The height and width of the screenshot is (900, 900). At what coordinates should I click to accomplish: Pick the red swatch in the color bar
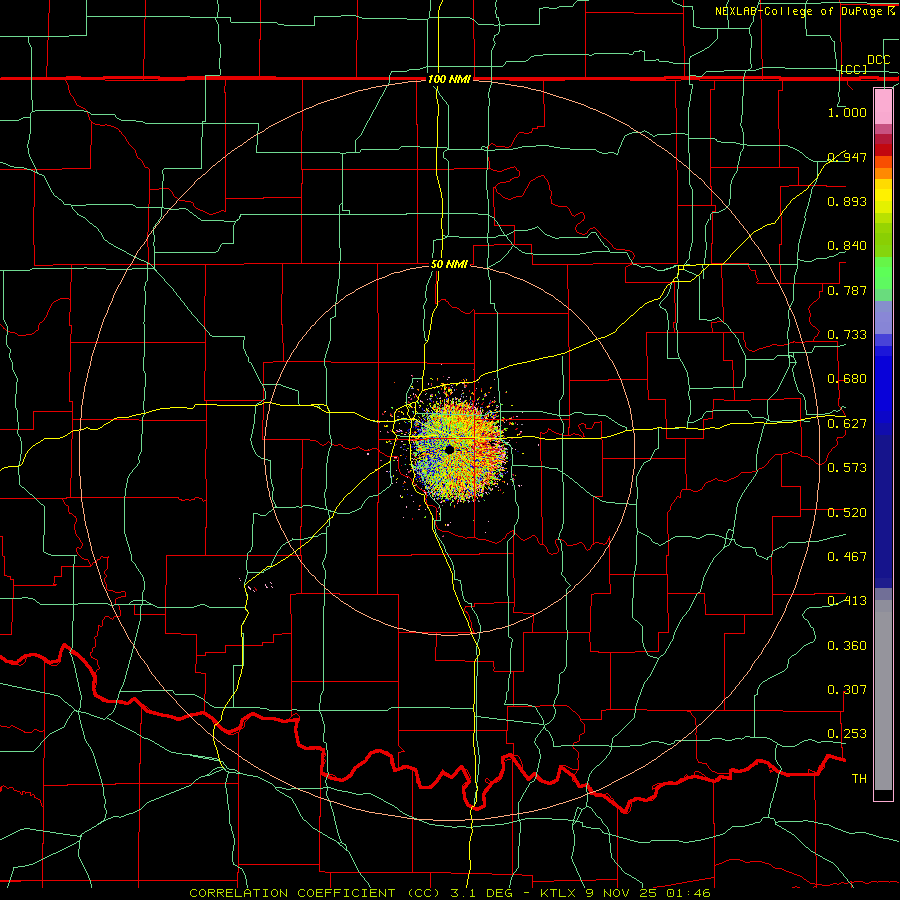point(883,150)
